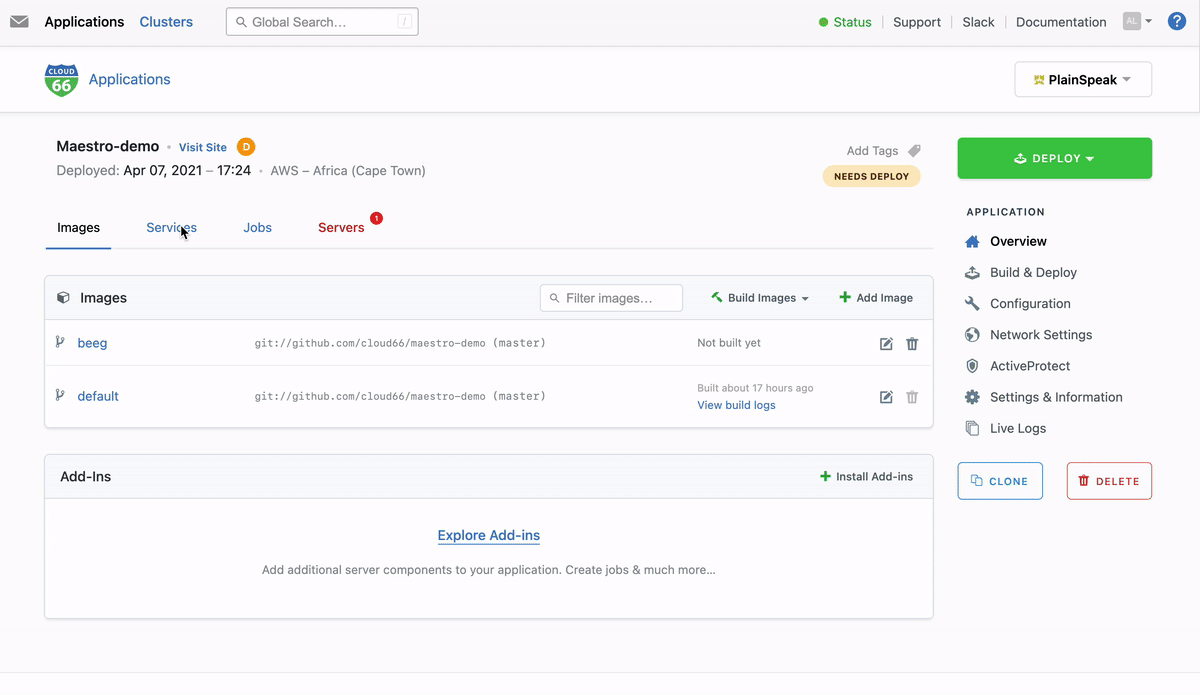Image resolution: width=1200 pixels, height=695 pixels.
Task: Click the branch icon beside default
Action: pyautogui.click(x=60, y=396)
